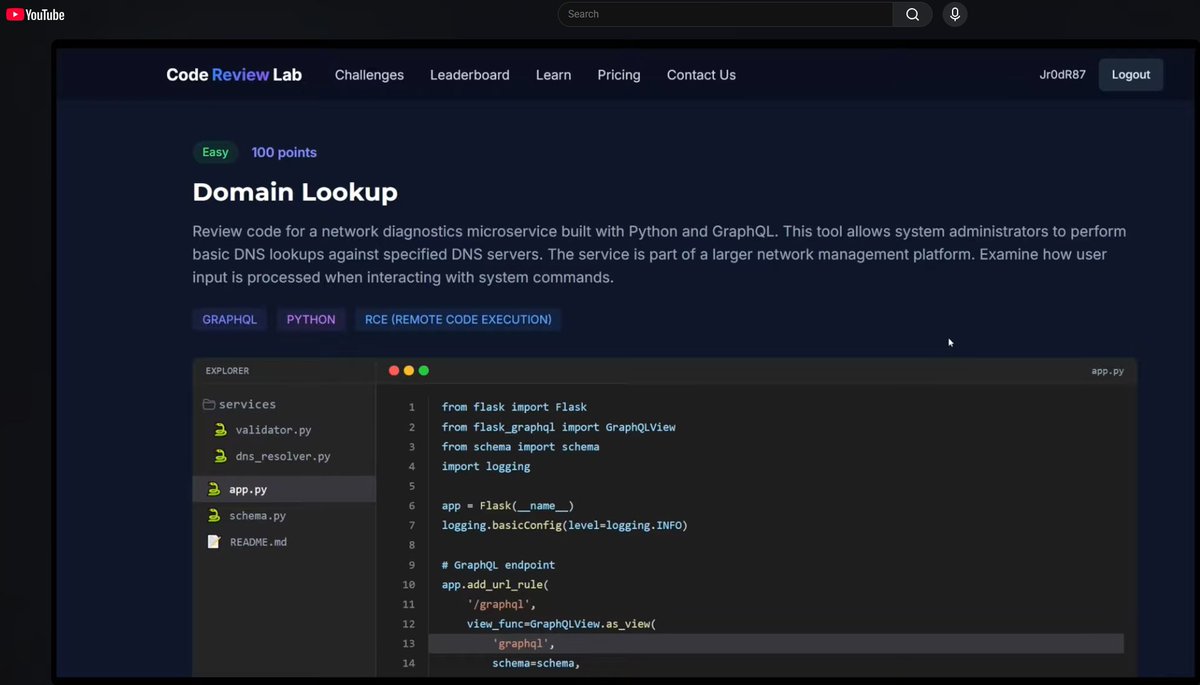Click the 'app.add_url_rule(' line

[495, 585]
